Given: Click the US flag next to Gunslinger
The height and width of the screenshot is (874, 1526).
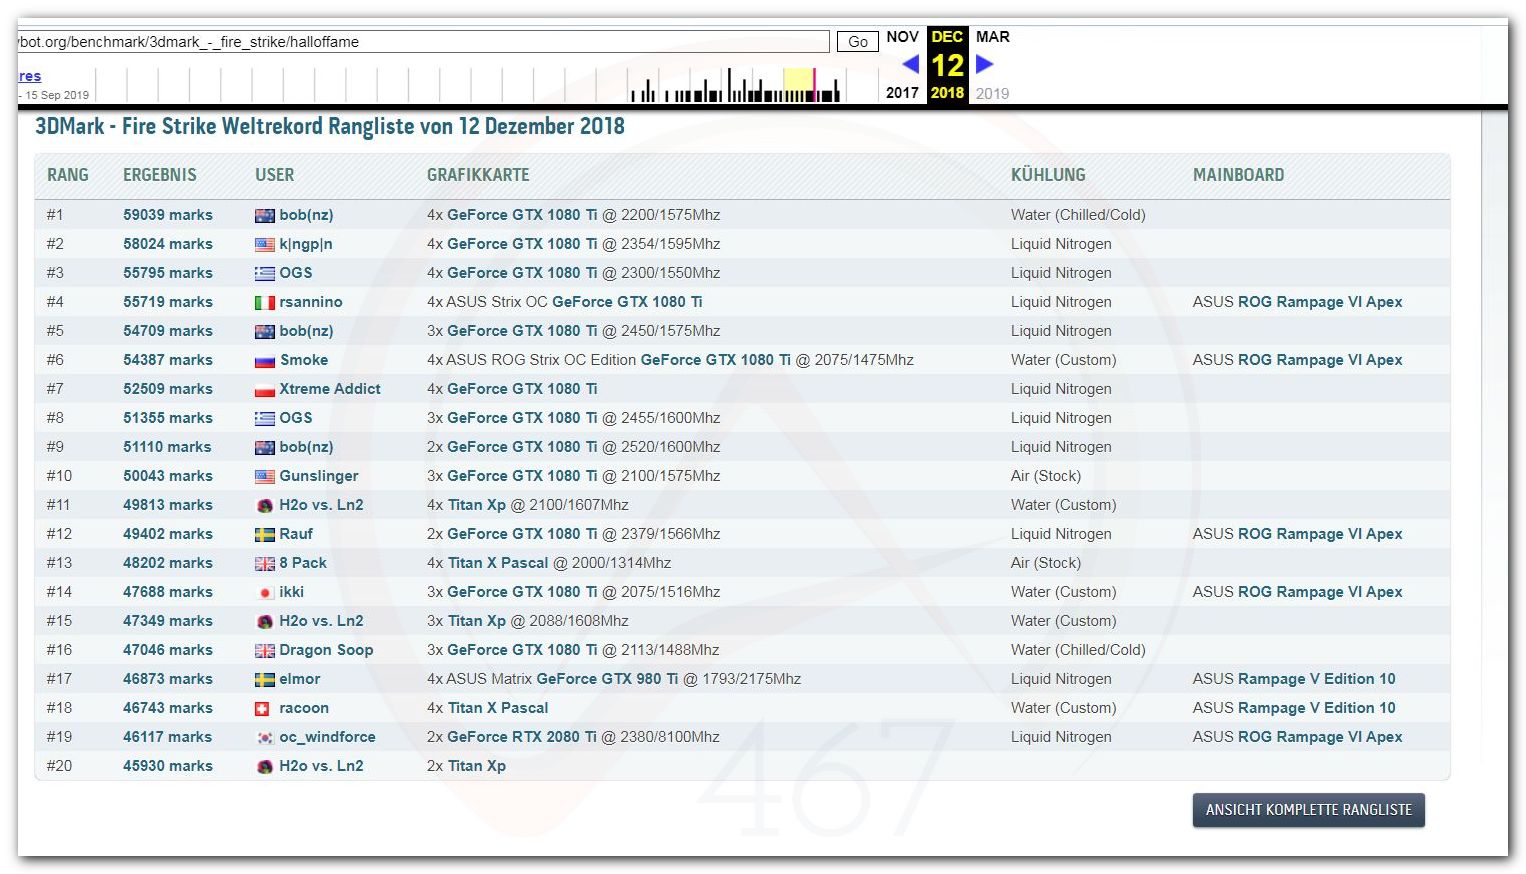Looking at the screenshot, I should click(265, 477).
